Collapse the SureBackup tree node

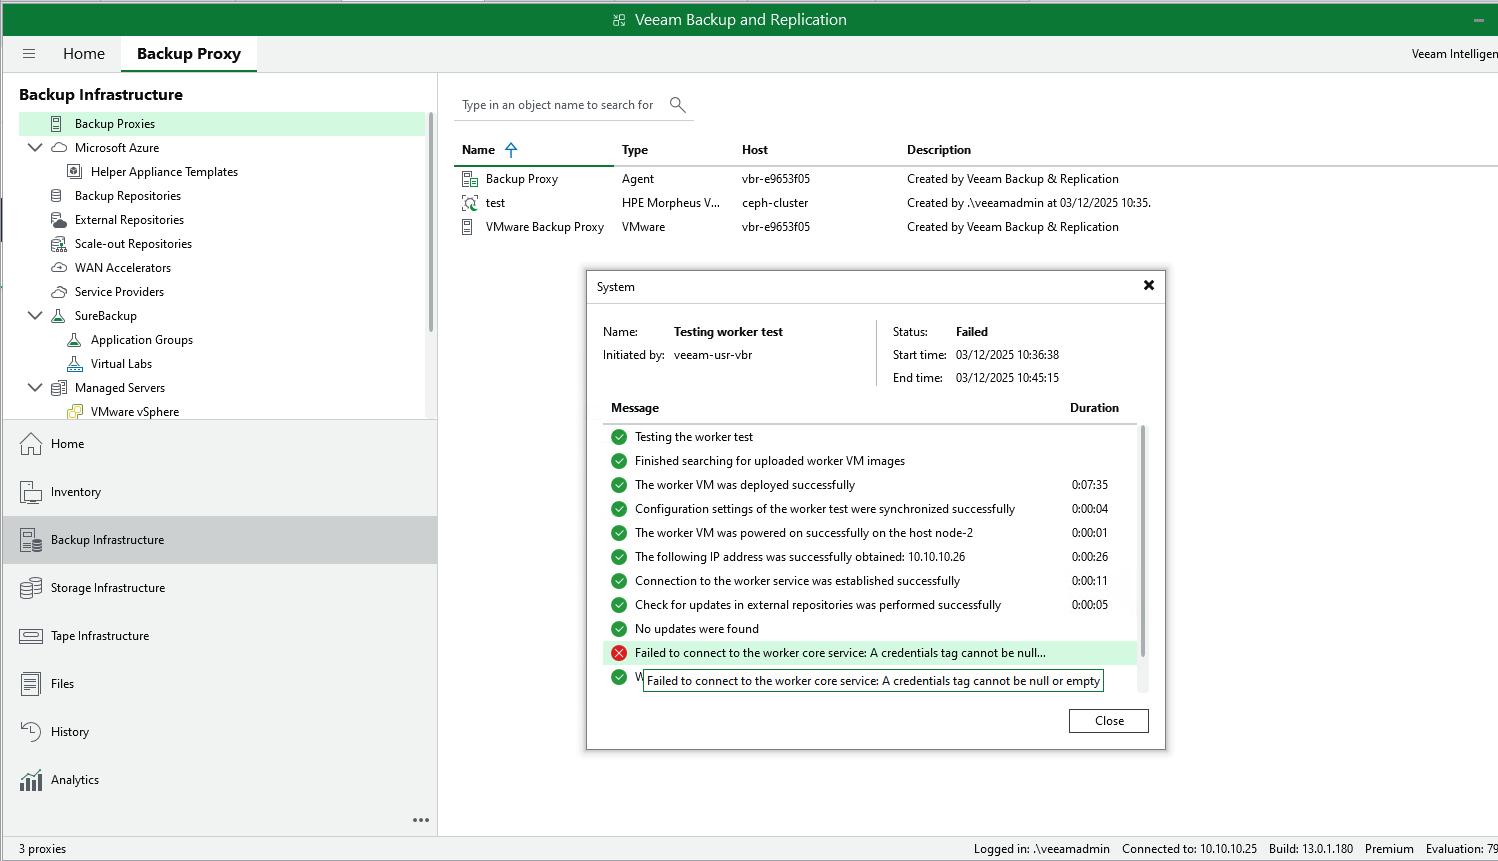(35, 316)
